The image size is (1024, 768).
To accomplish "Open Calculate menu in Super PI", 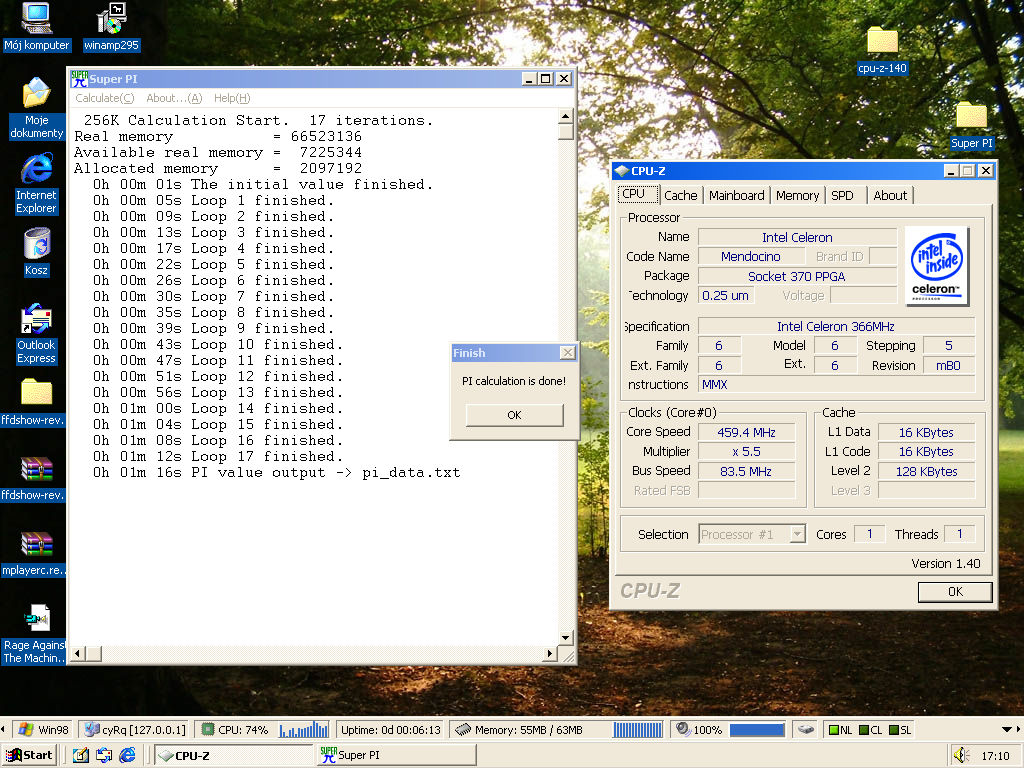I will click(x=104, y=98).
